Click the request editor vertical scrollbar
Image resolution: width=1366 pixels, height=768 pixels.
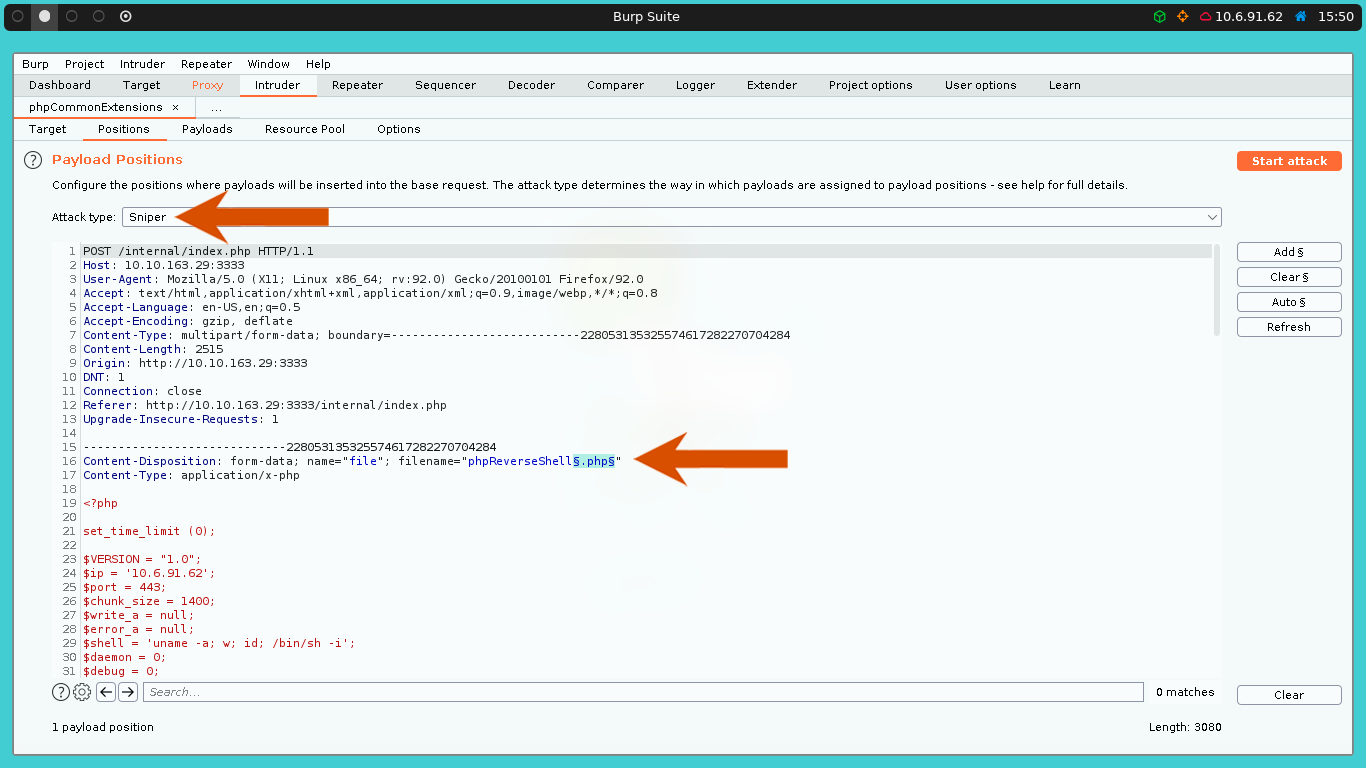[x=1217, y=290]
